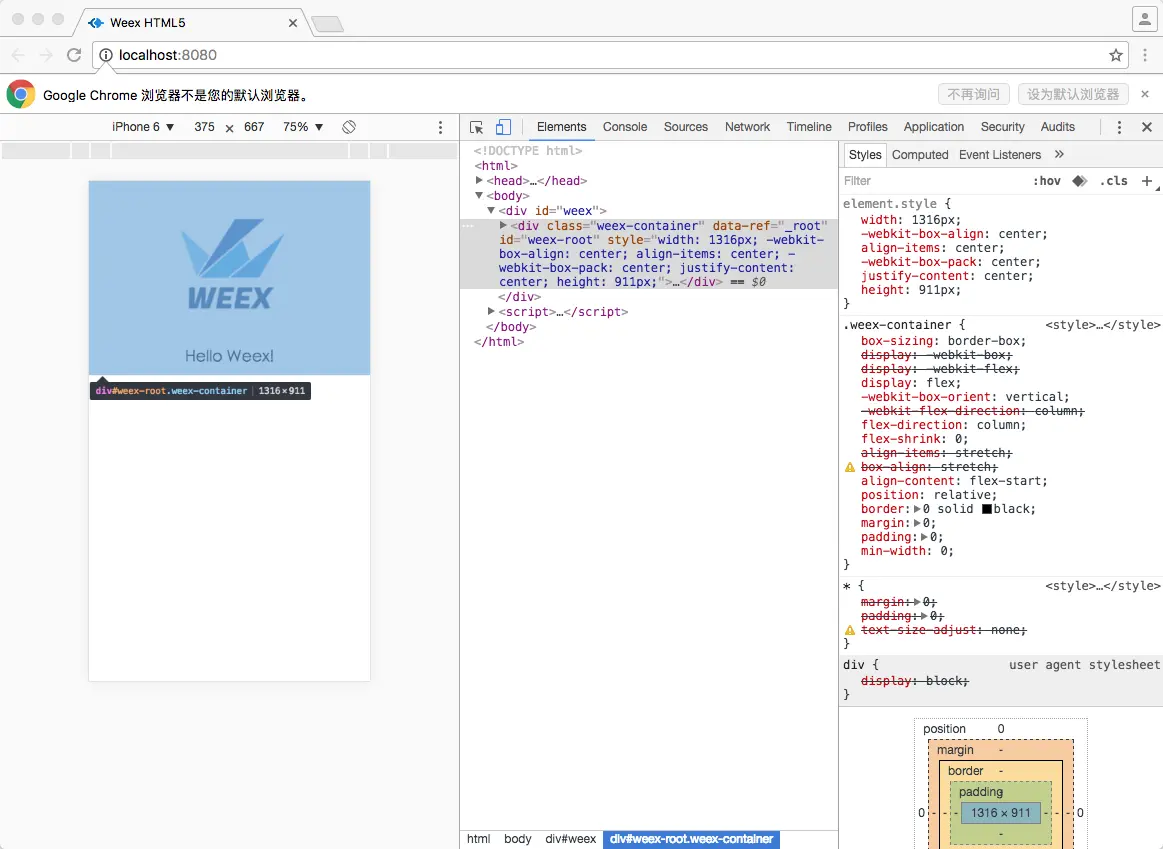Click the localhost:8080 address bar
The height and width of the screenshot is (849, 1163).
tap(608, 55)
